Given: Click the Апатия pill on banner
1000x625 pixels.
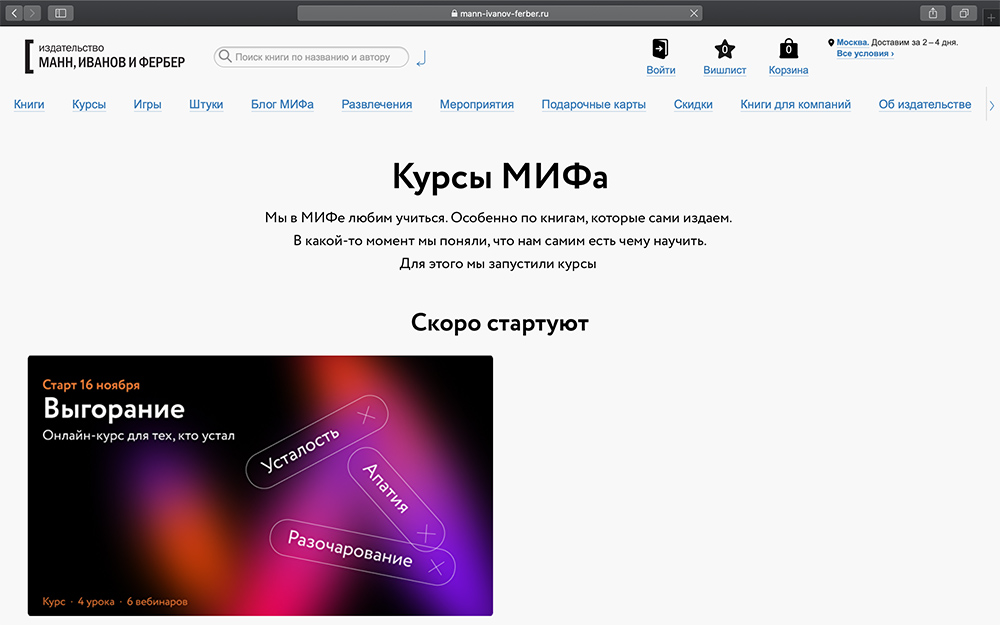Looking at the screenshot, I should pos(396,498).
